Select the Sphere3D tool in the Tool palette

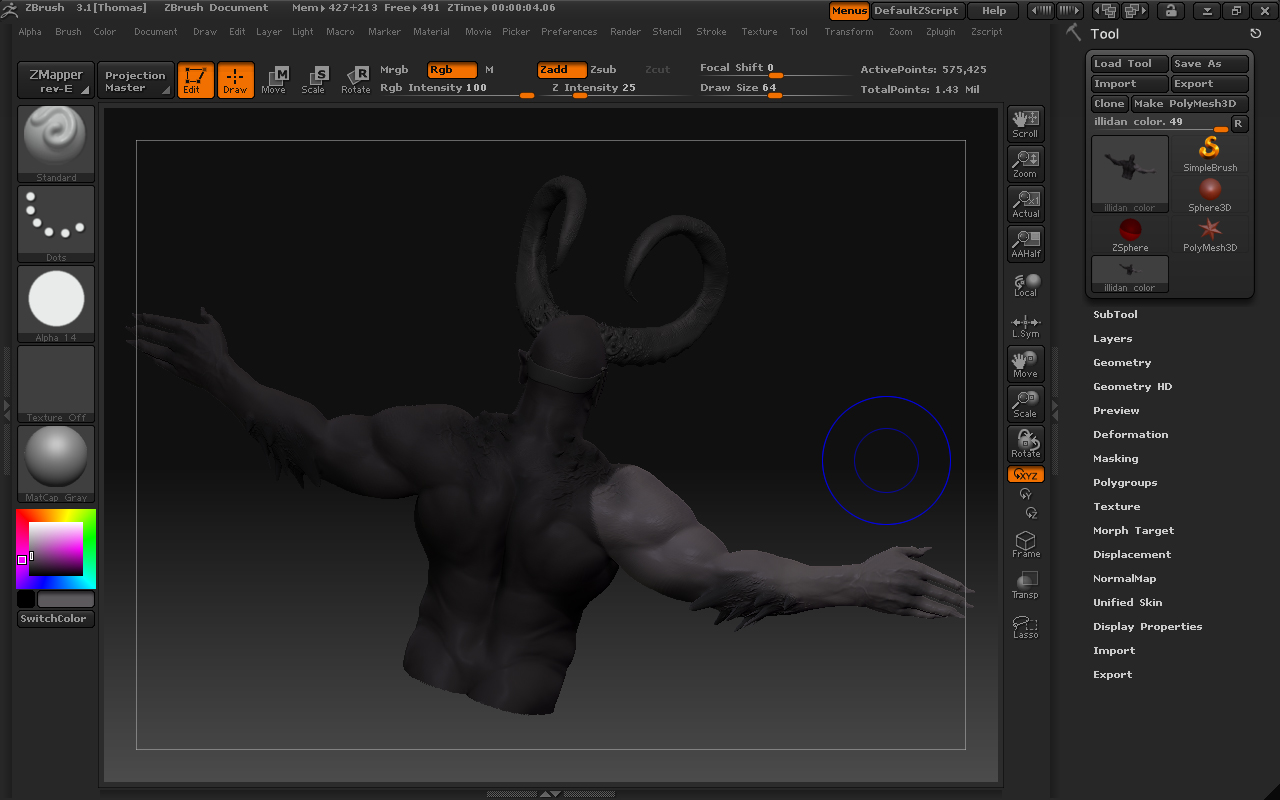pos(1210,190)
